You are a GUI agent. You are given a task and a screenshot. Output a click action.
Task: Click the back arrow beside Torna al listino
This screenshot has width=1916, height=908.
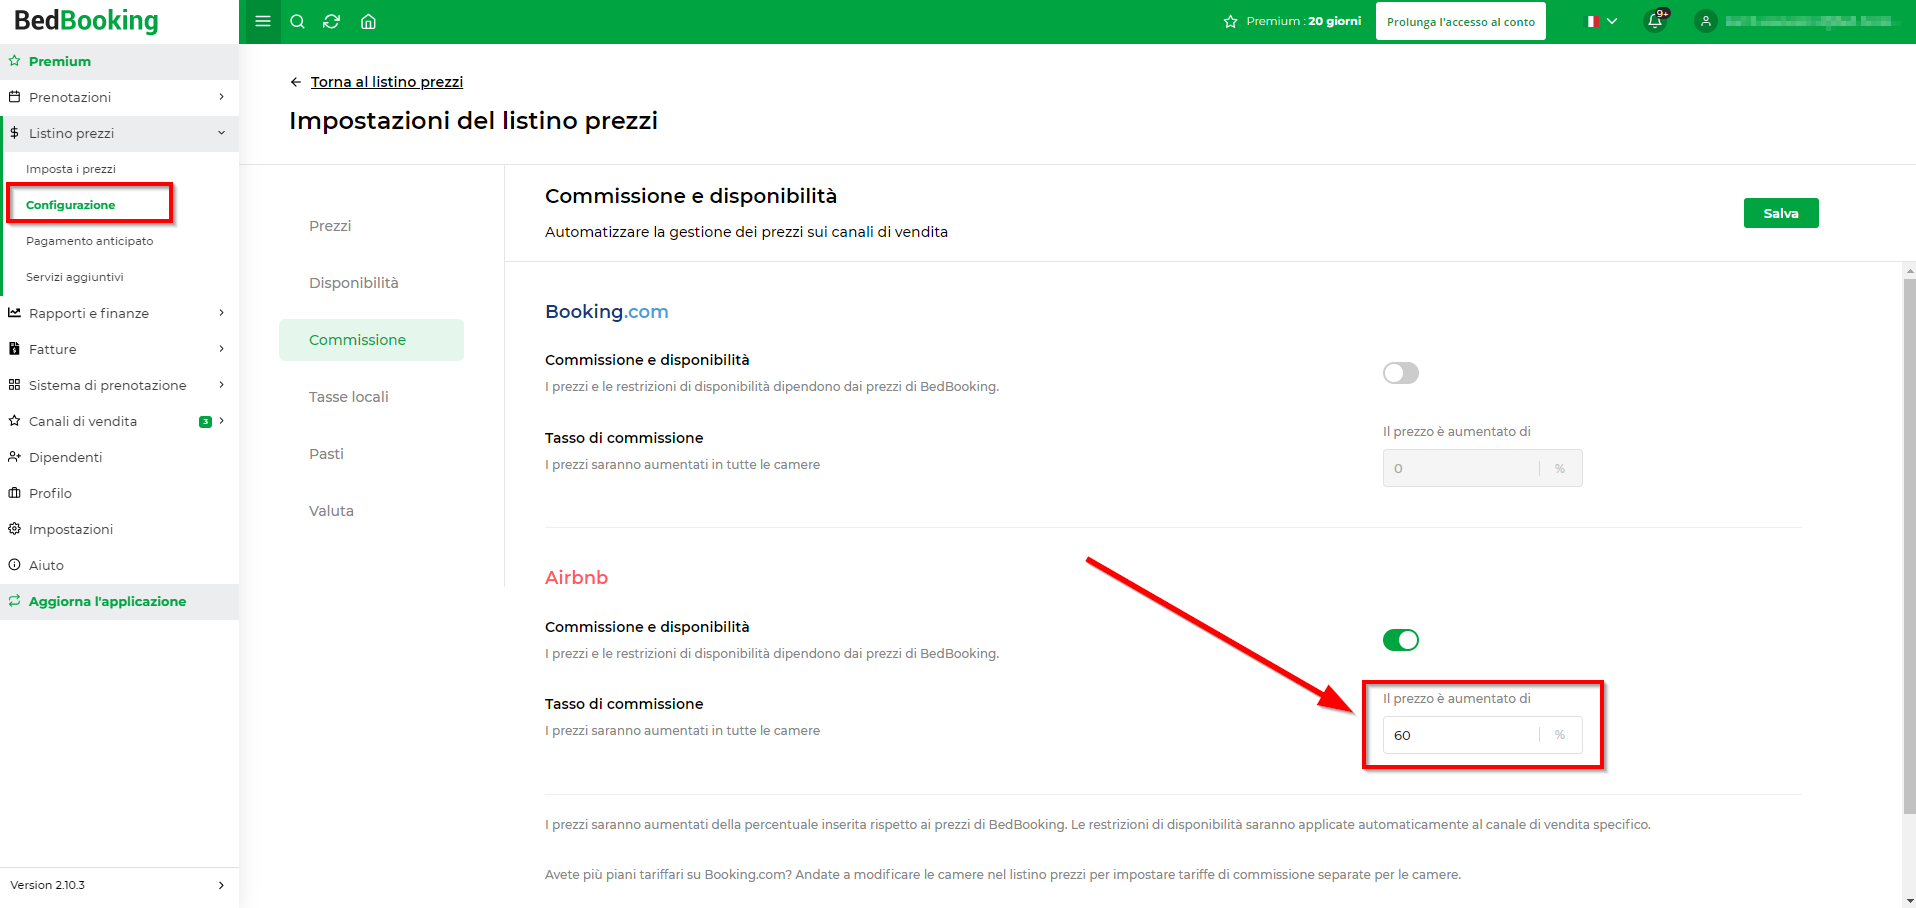pos(295,82)
